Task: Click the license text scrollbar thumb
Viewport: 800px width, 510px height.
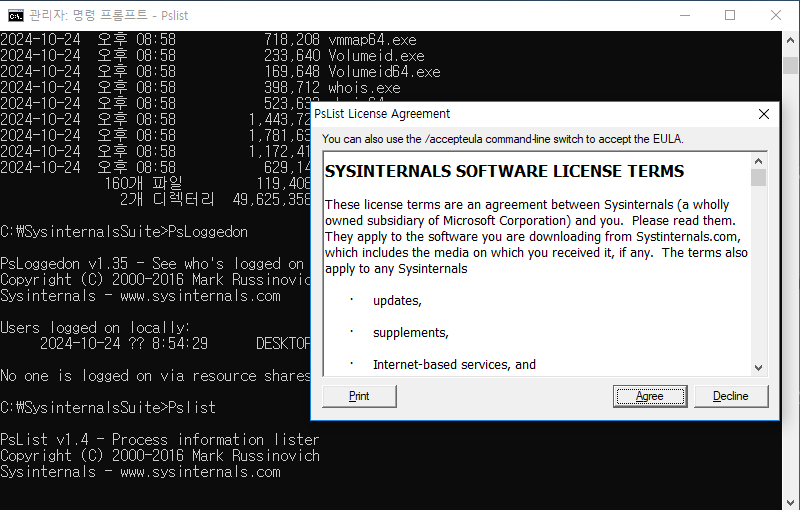Action: 758,177
